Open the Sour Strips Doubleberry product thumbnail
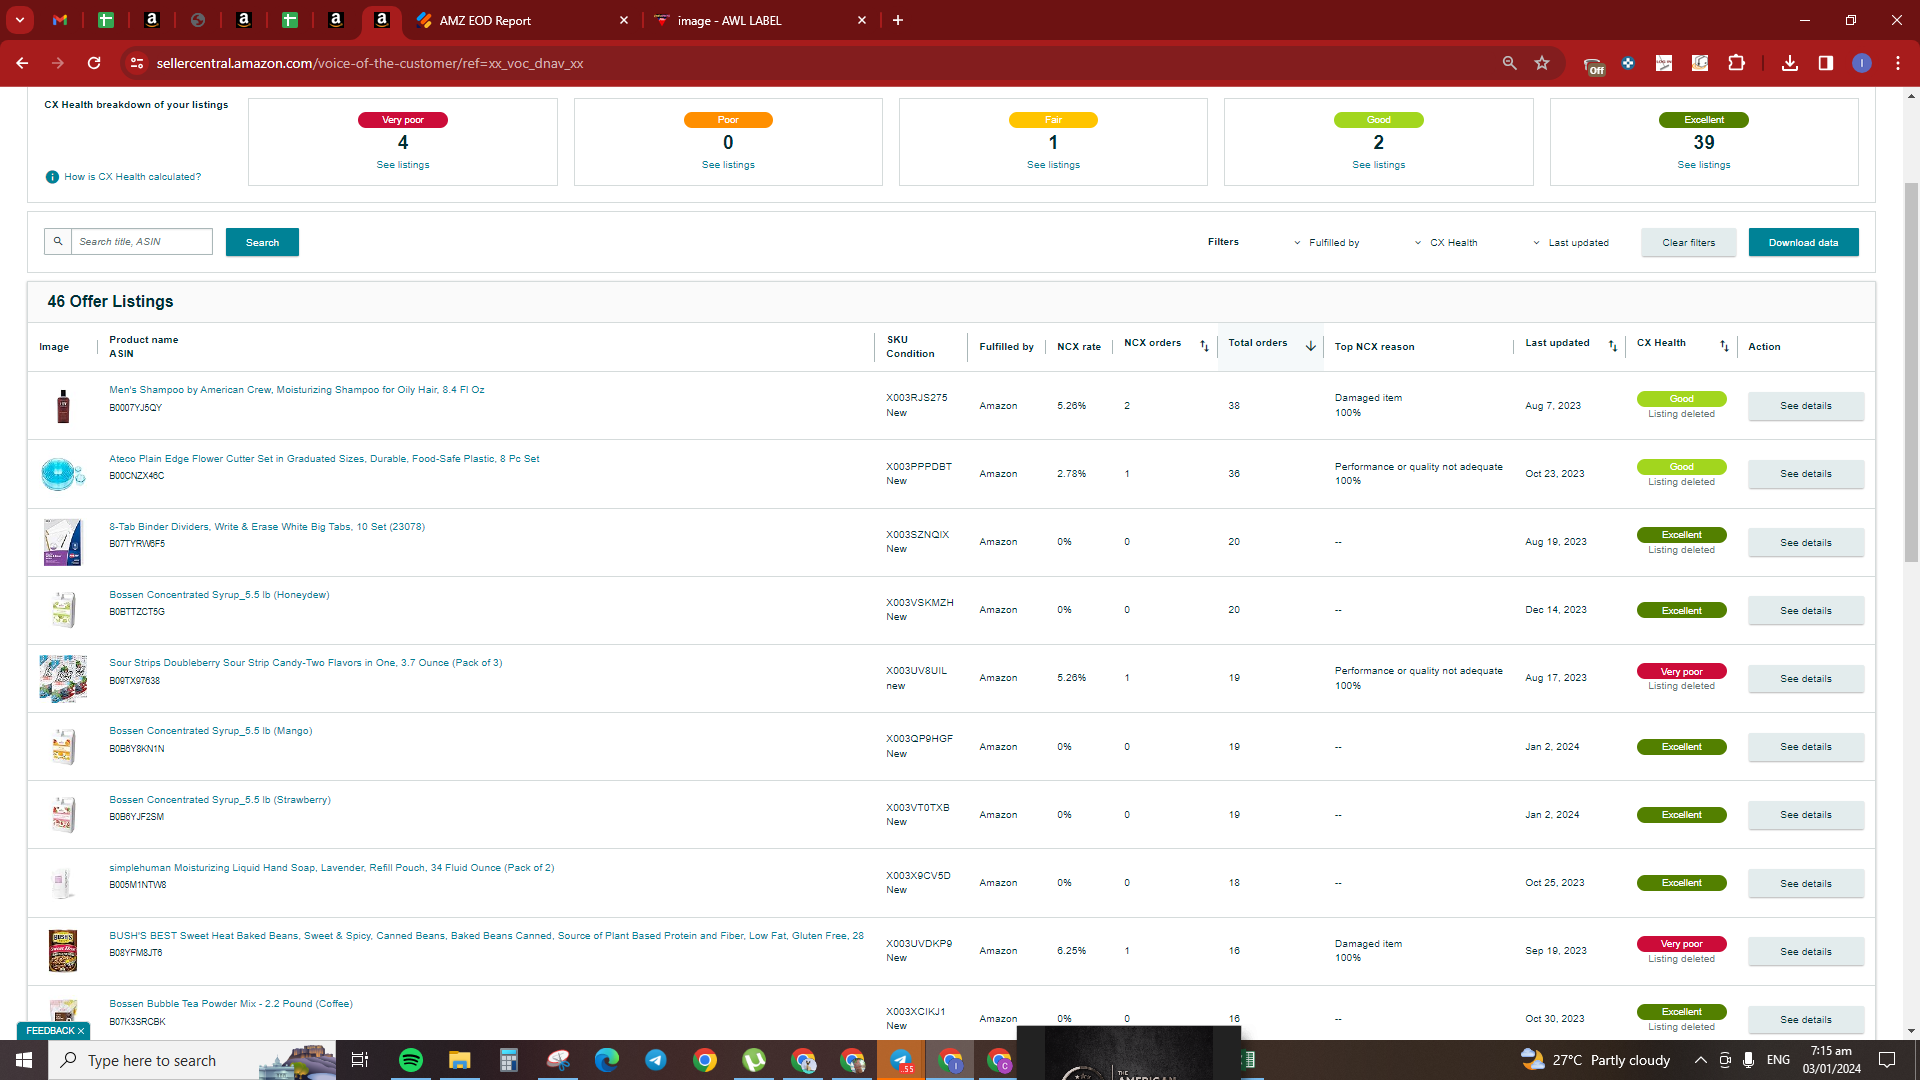 coord(63,679)
